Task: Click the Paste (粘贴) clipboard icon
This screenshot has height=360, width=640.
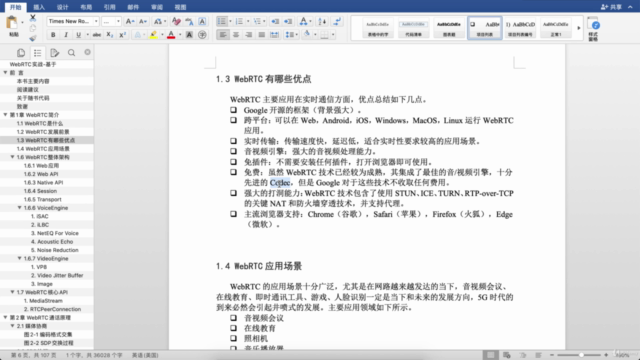Action: (x=12, y=23)
